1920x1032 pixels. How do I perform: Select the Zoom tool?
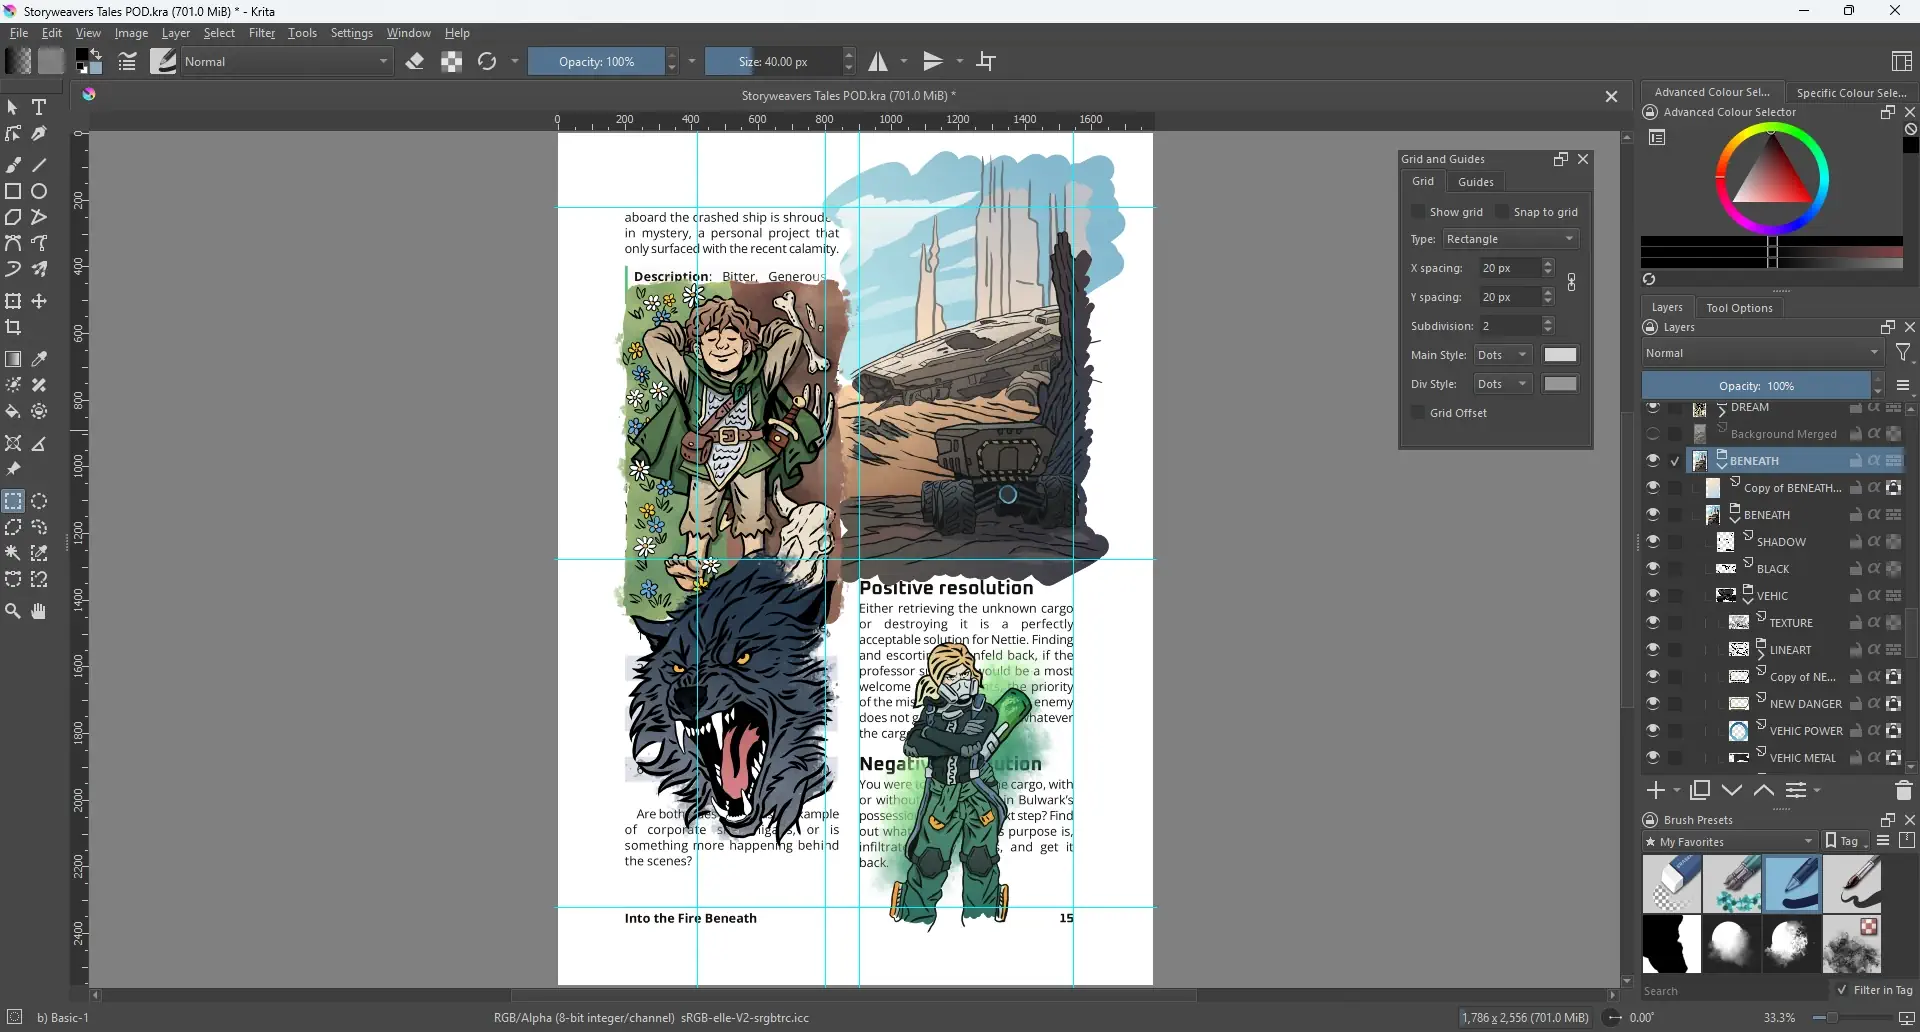point(13,611)
